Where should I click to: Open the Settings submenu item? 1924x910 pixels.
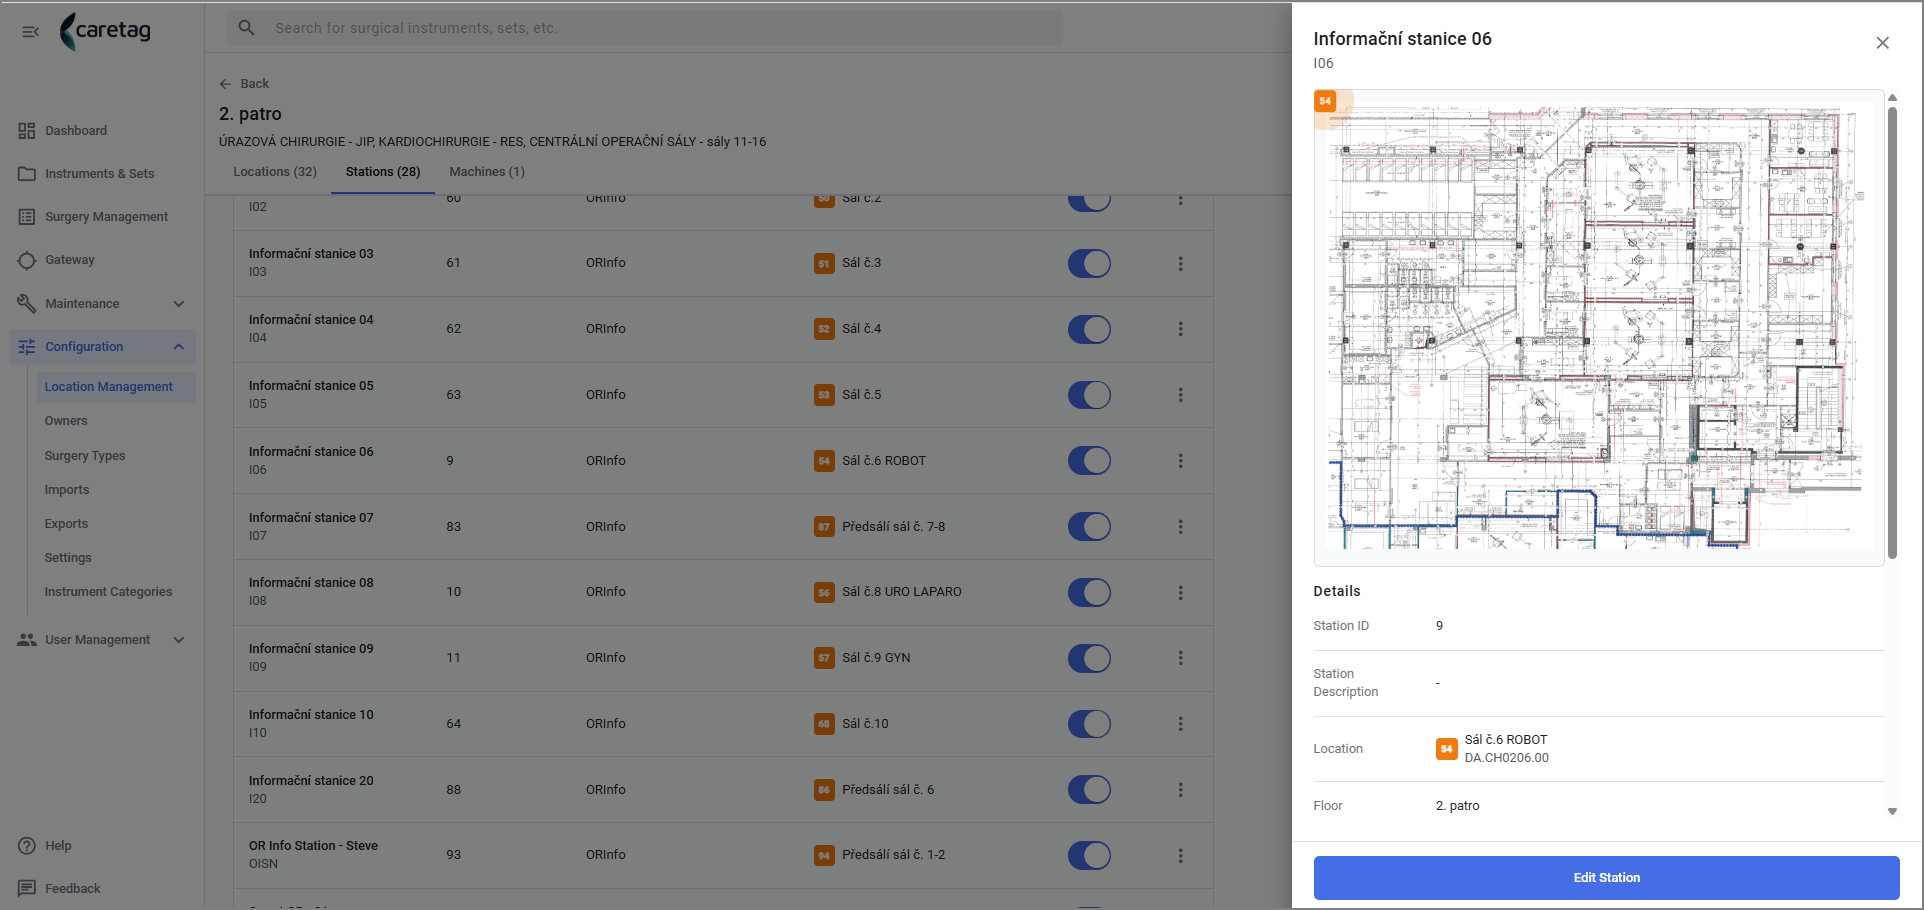68,558
